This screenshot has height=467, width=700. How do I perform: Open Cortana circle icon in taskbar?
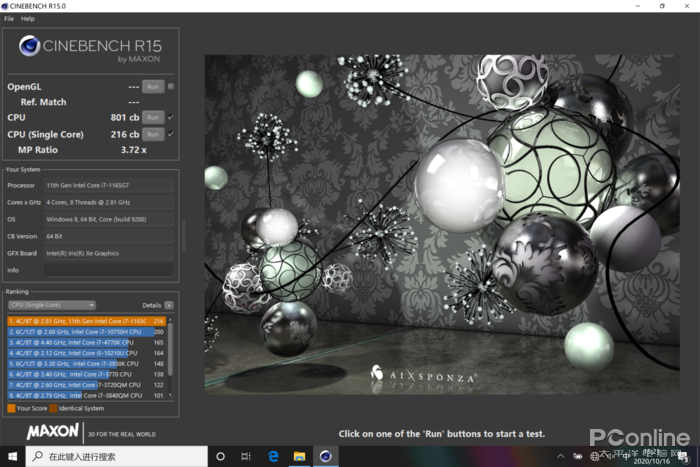click(x=221, y=456)
